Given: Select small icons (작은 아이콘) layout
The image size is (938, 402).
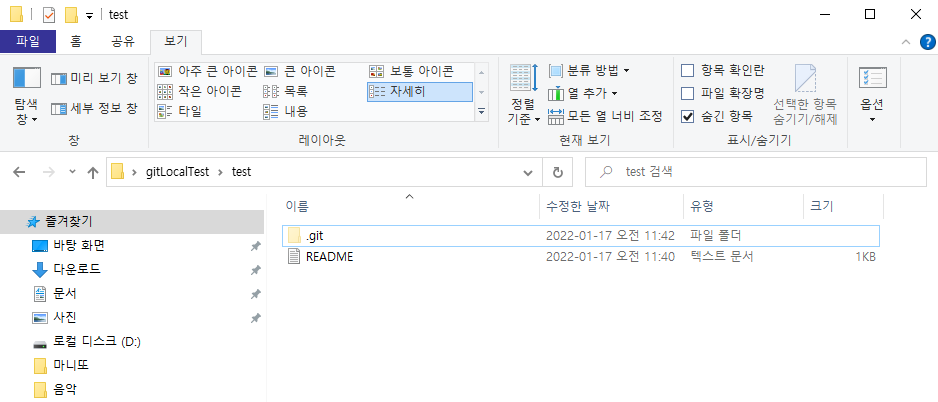Looking at the screenshot, I should coord(199,92).
